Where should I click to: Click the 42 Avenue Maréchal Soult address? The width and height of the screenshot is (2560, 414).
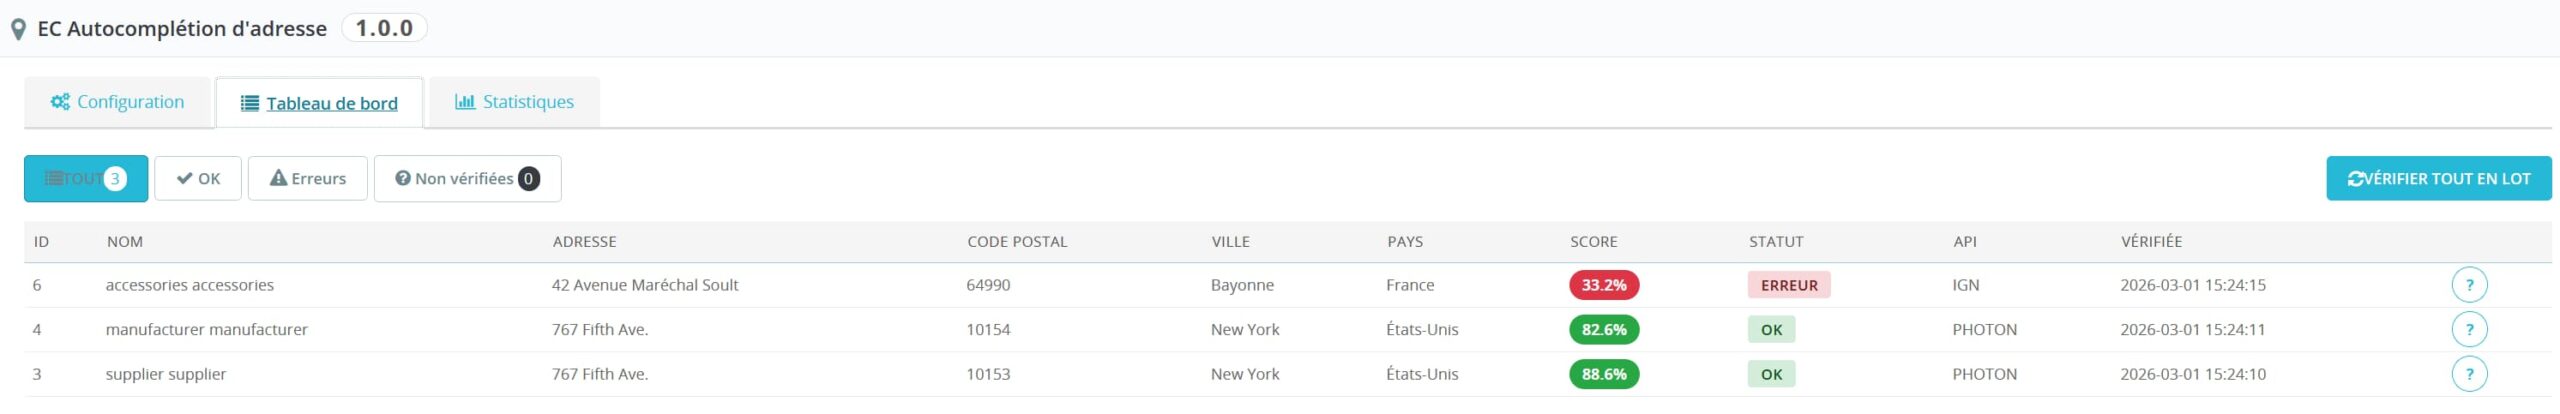point(645,285)
